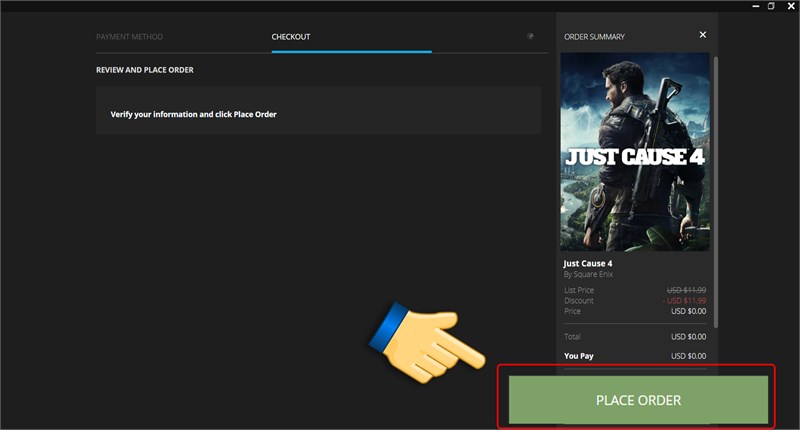
Task: Click the By Square Enix publisher text
Action: click(588, 274)
